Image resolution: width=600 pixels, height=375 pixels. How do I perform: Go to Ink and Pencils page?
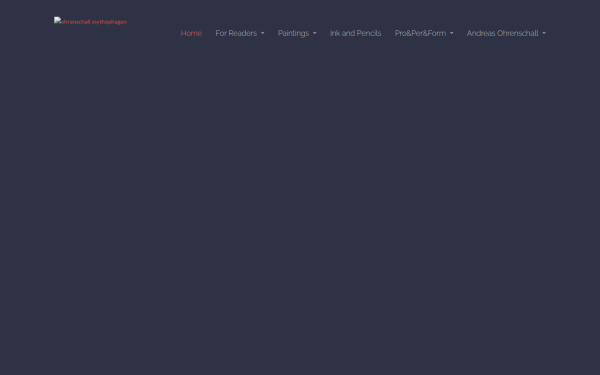[x=355, y=33]
